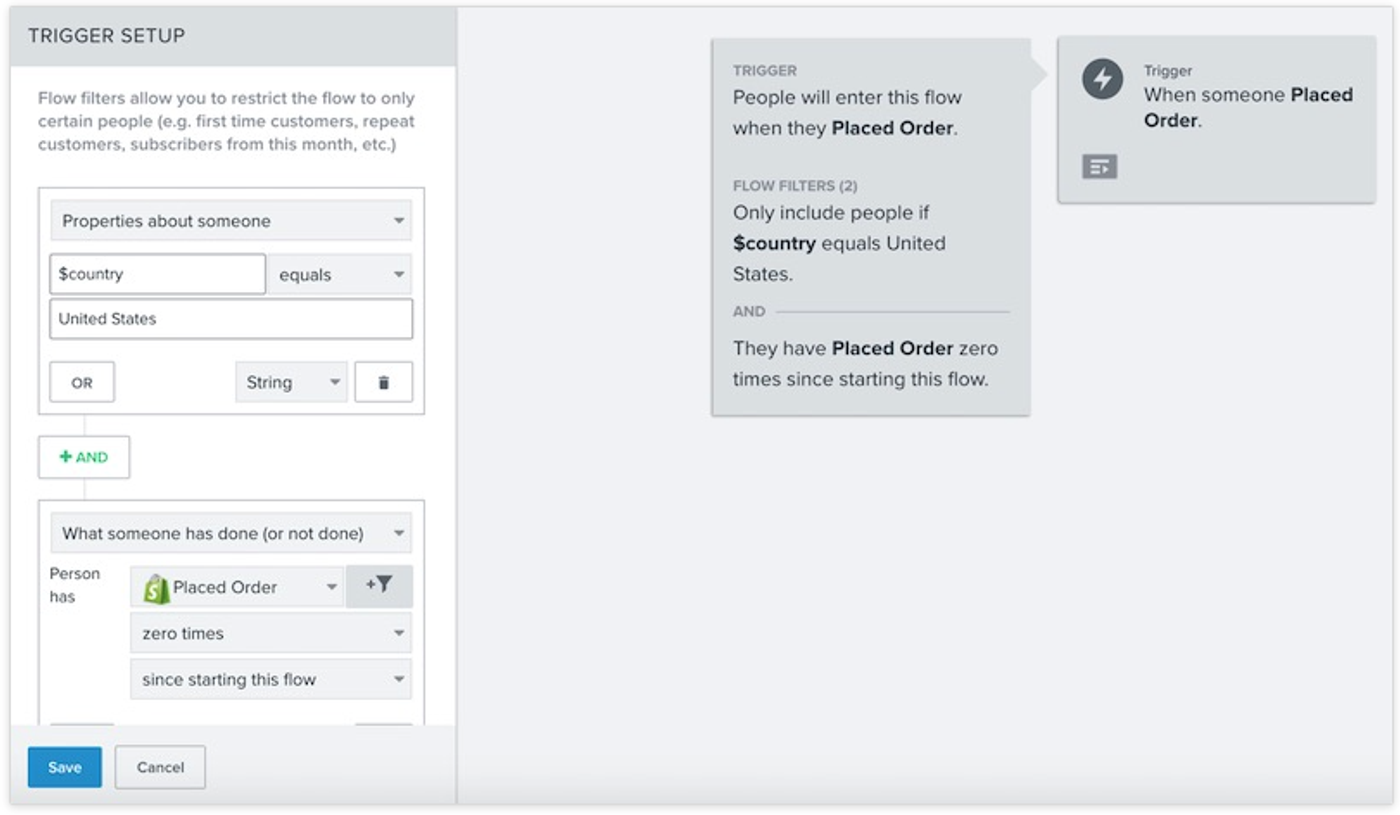Open 'What someone has done' dropdown
The image size is (1400, 815).
[x=231, y=533]
